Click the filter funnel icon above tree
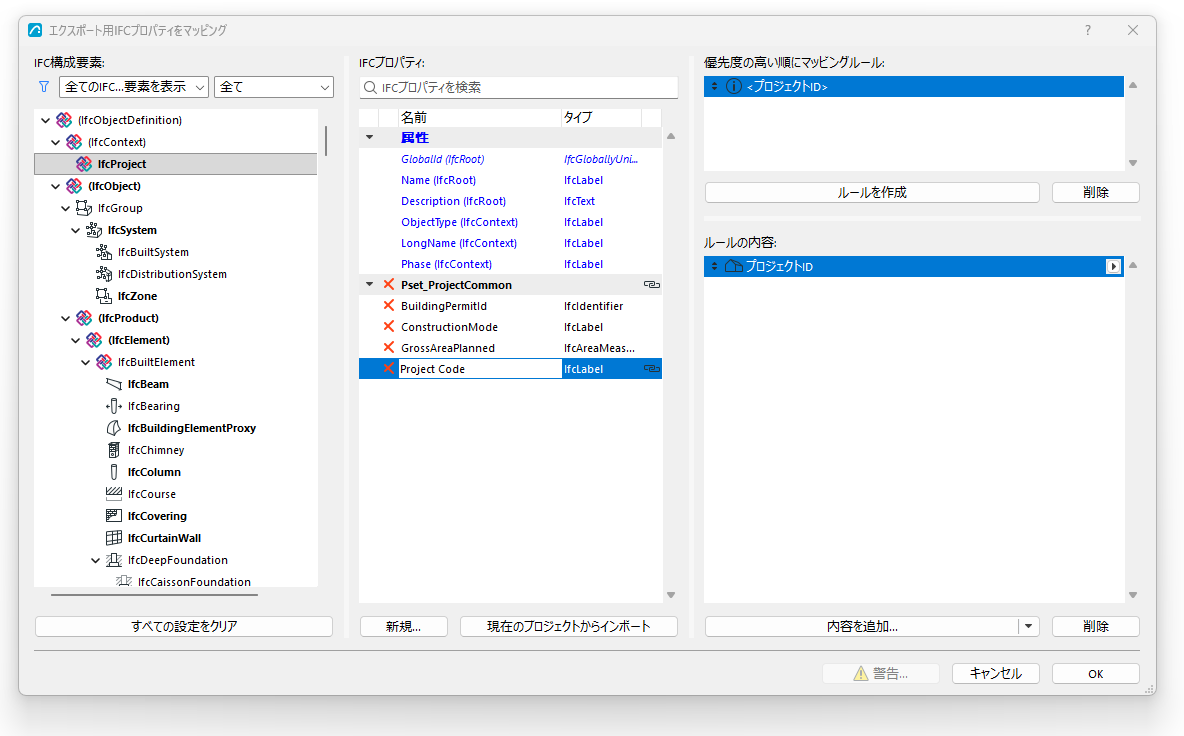Image resolution: width=1184 pixels, height=736 pixels. pos(44,87)
